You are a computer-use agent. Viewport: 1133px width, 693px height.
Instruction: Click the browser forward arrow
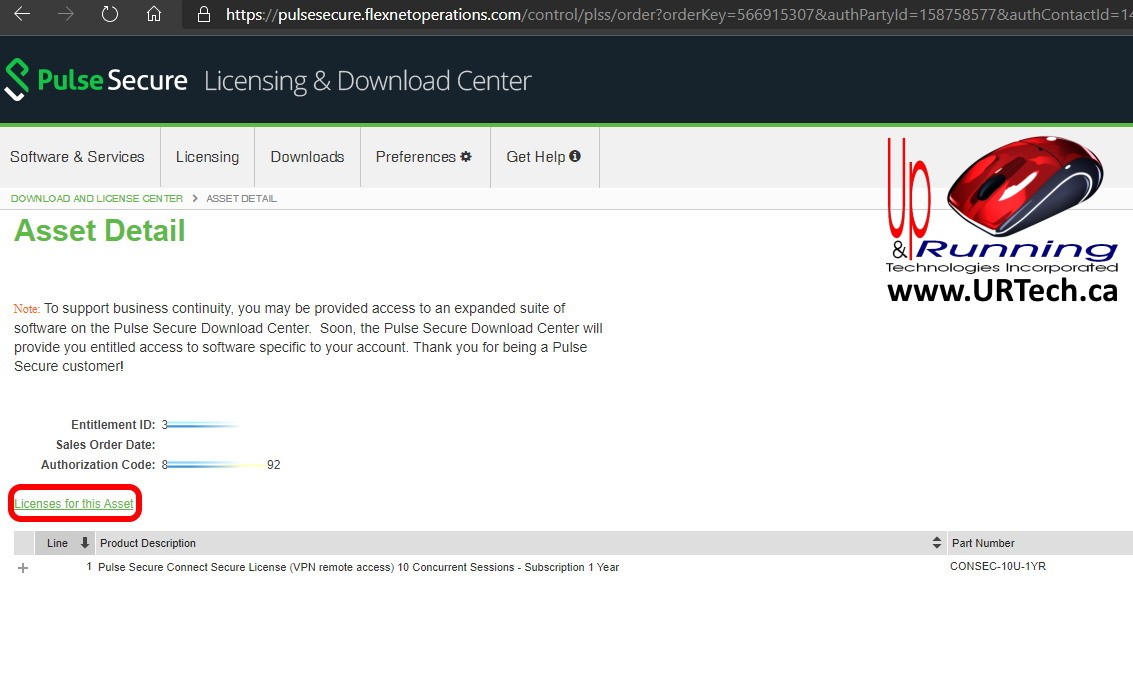tap(64, 14)
